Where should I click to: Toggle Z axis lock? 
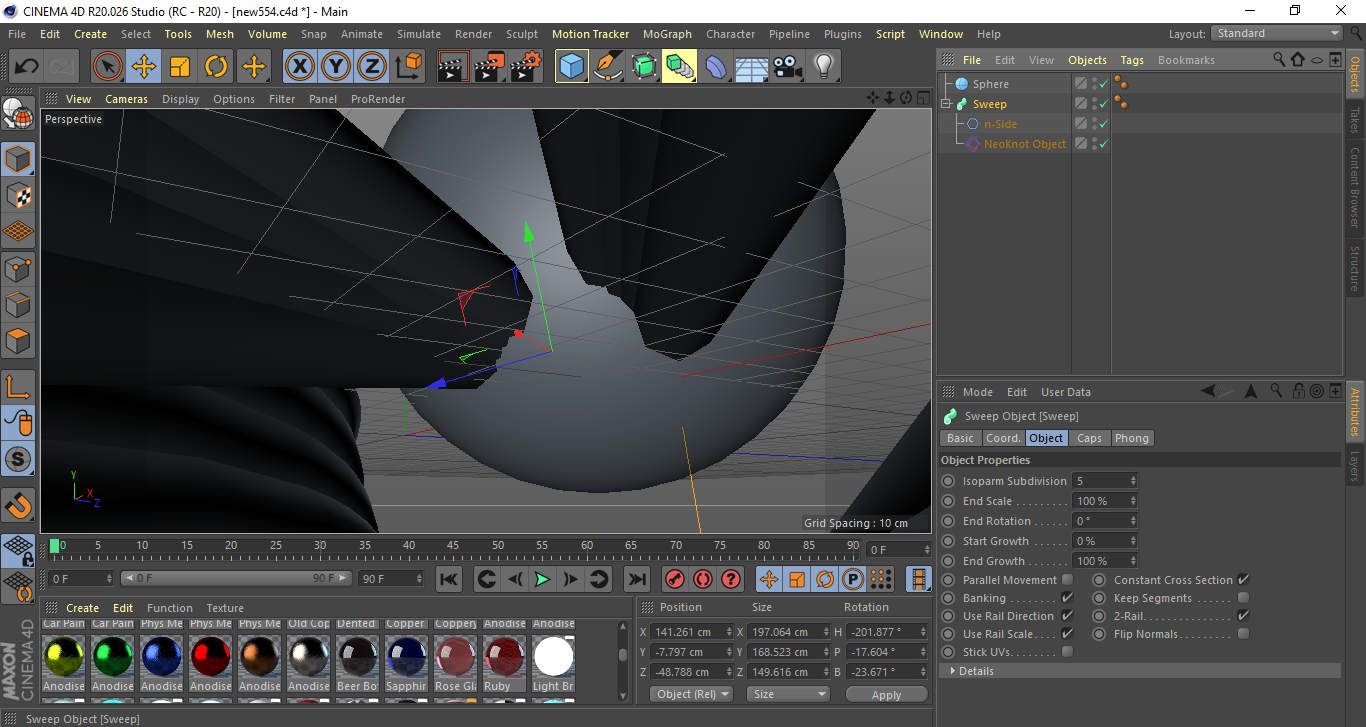[x=372, y=67]
